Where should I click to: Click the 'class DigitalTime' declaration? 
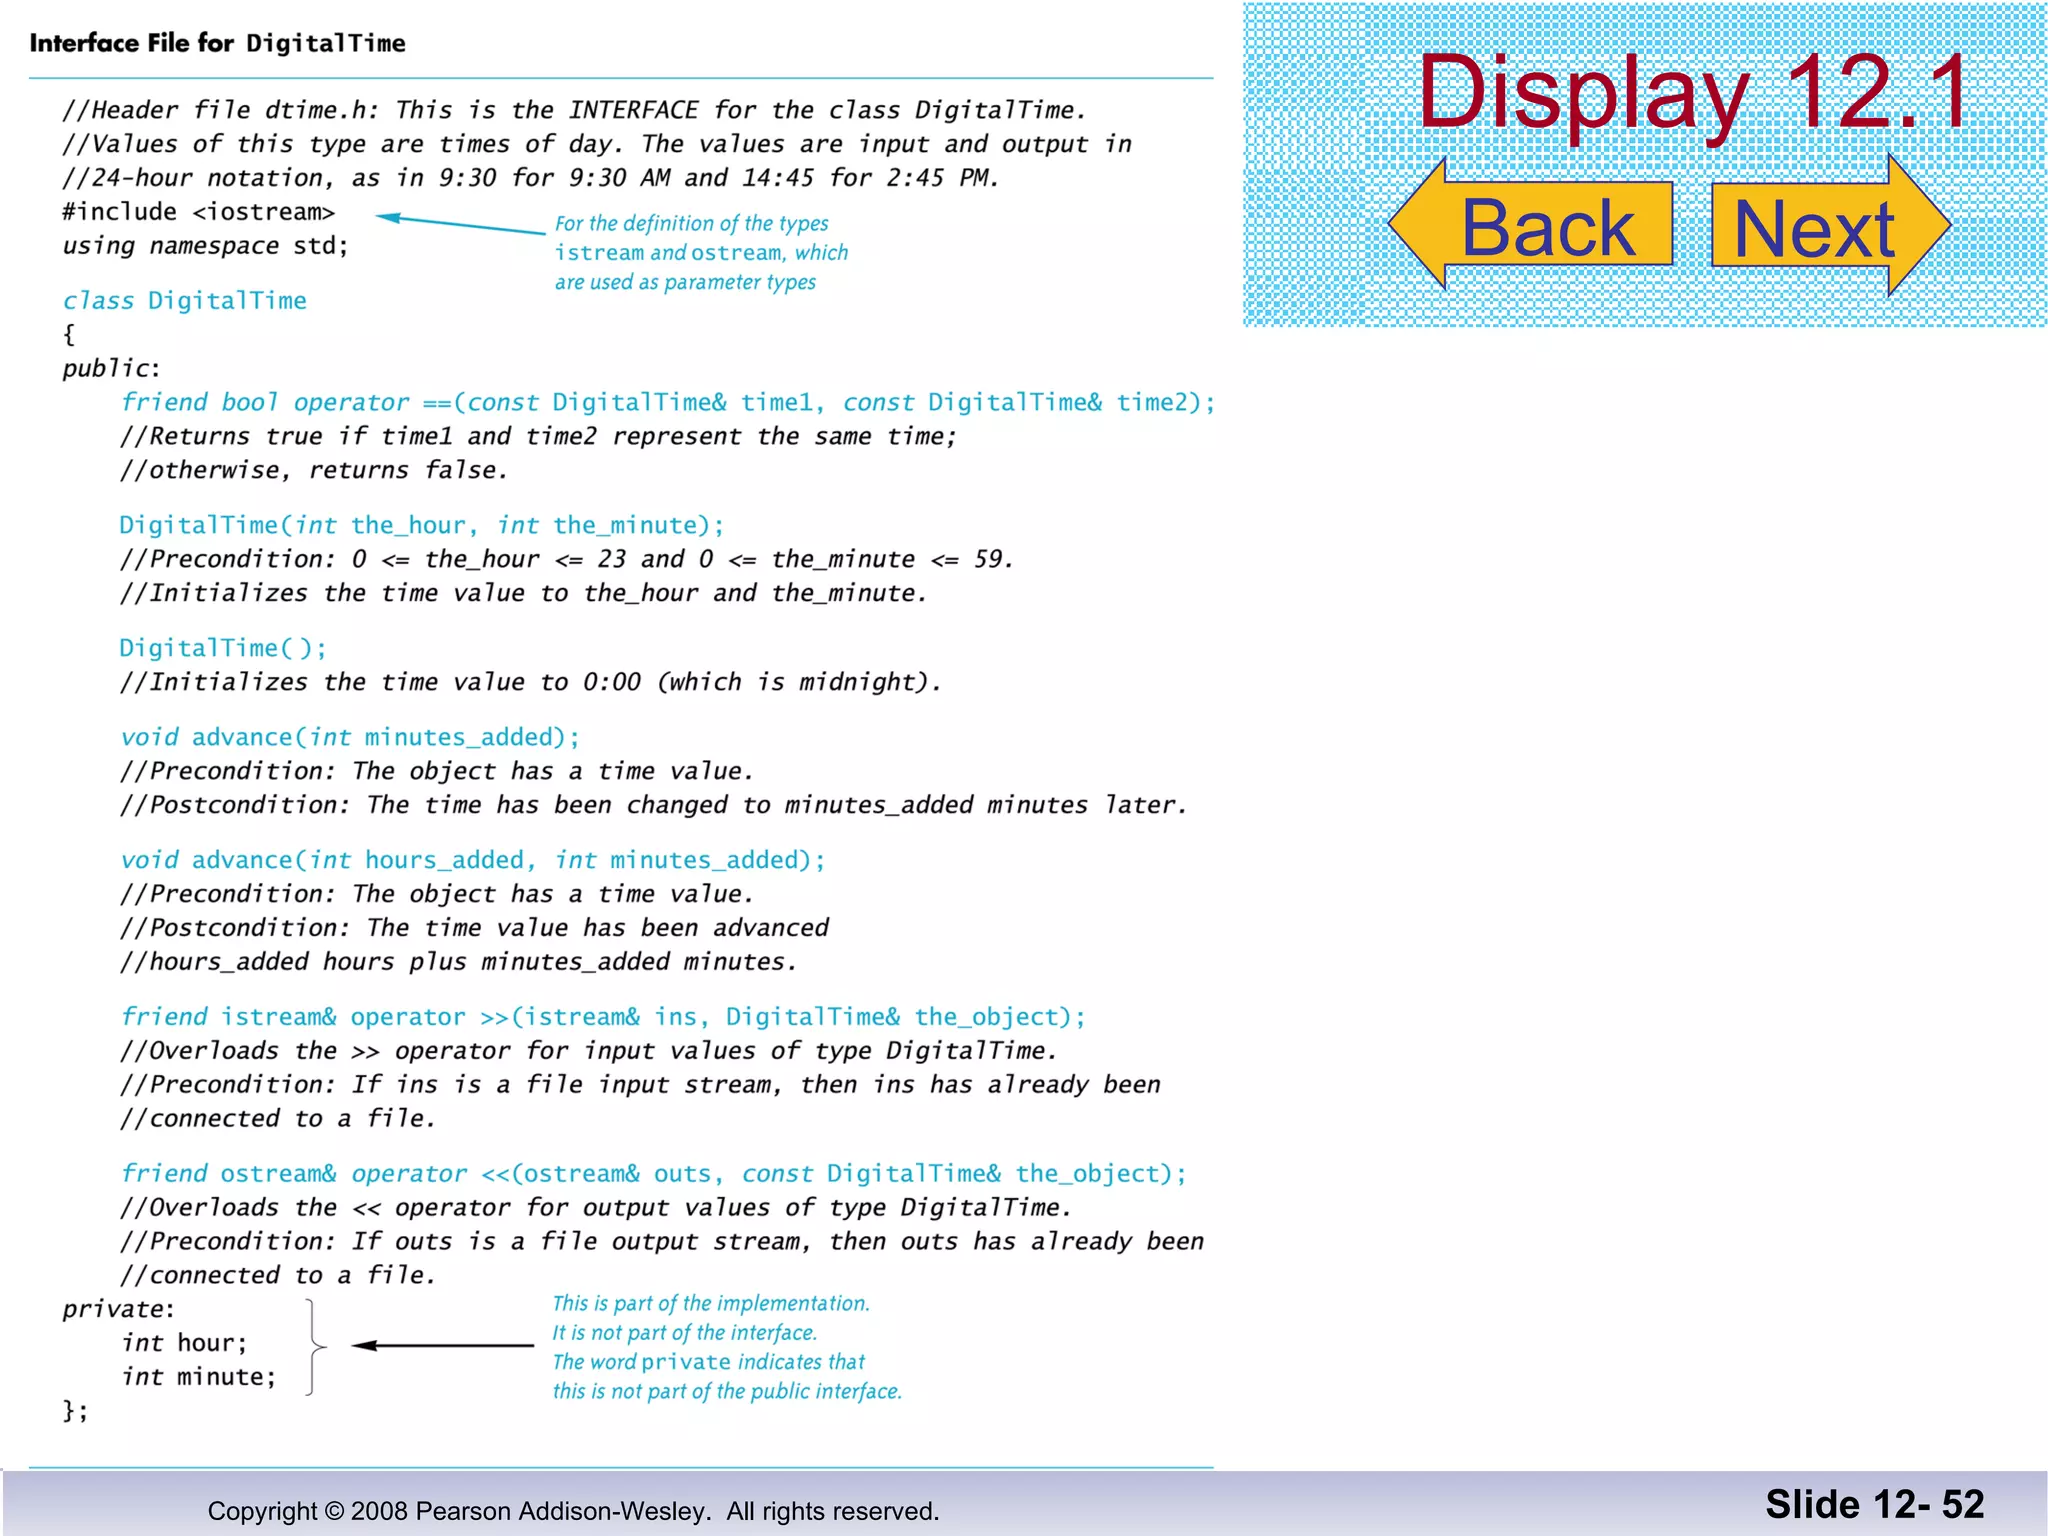[x=184, y=301]
